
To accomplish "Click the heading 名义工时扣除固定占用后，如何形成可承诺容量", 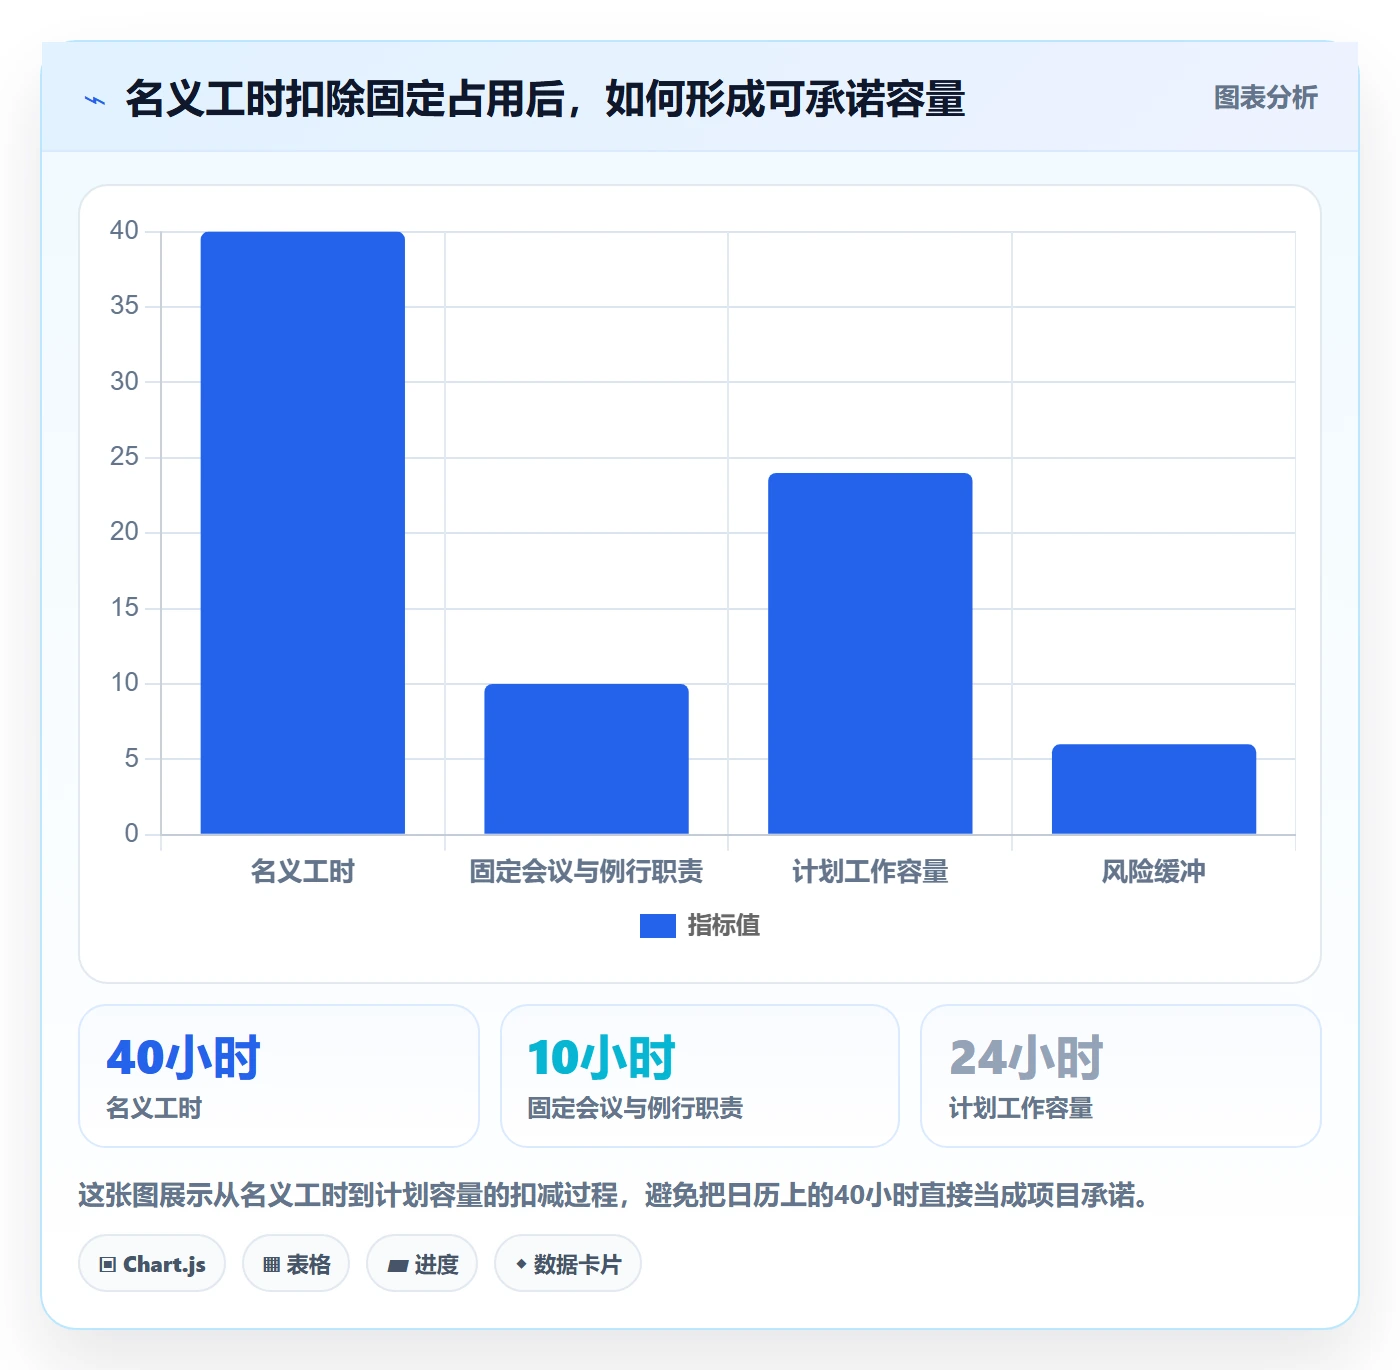I will [x=545, y=99].
